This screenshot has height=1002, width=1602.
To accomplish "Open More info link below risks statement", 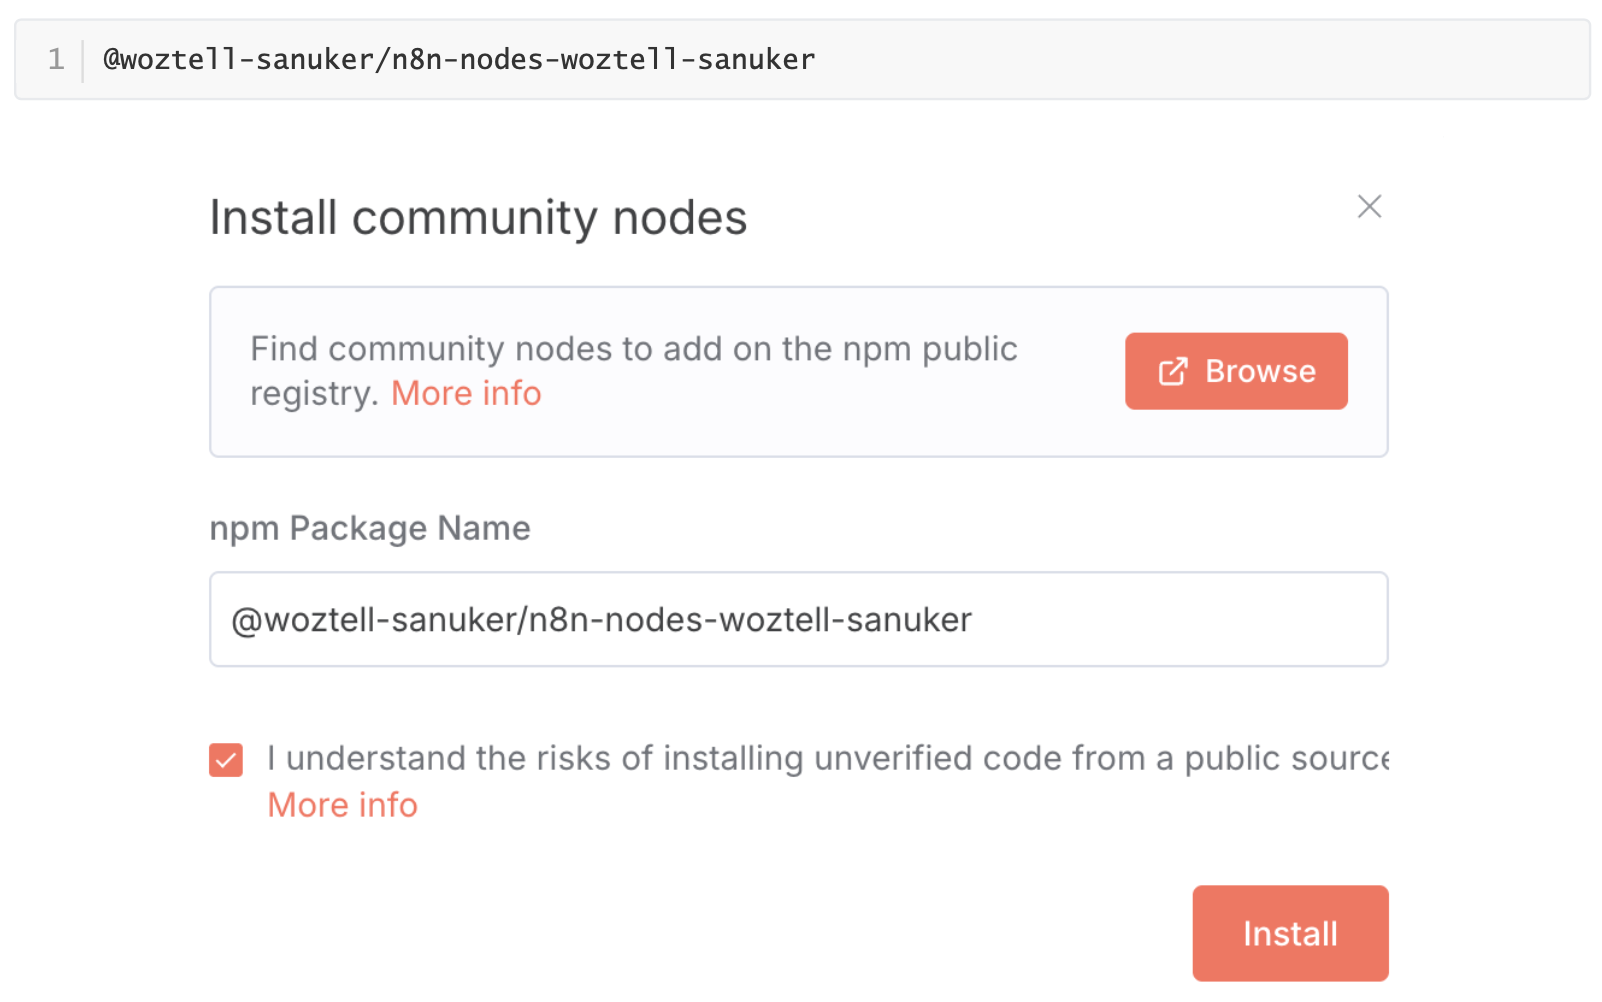I will tap(343, 805).
